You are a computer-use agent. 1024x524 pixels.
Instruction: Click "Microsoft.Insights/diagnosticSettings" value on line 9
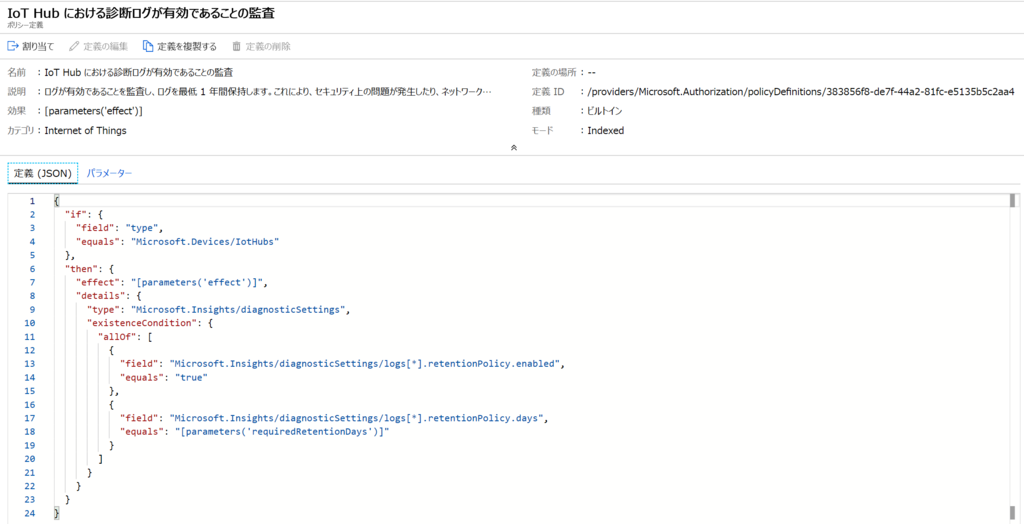point(240,310)
